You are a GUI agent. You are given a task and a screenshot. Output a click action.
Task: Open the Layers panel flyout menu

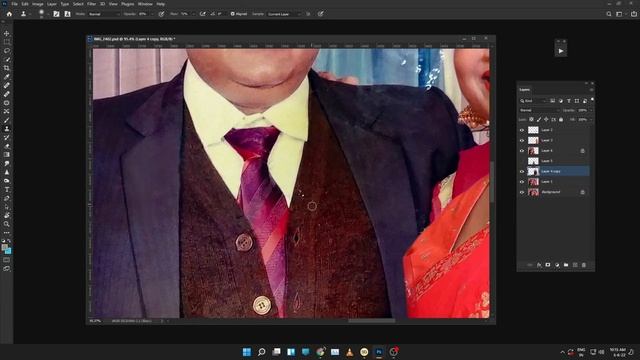(x=591, y=89)
